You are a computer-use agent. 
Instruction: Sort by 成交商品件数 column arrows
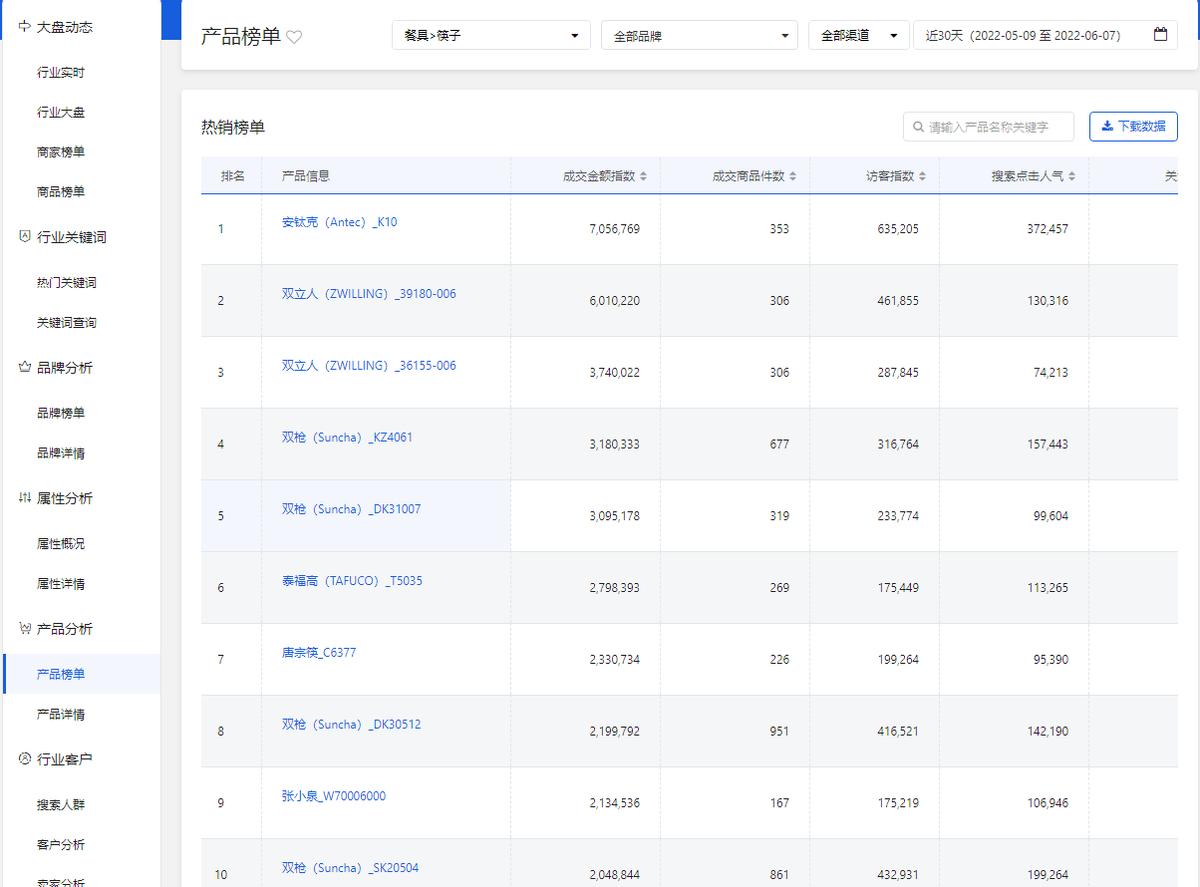click(x=793, y=177)
